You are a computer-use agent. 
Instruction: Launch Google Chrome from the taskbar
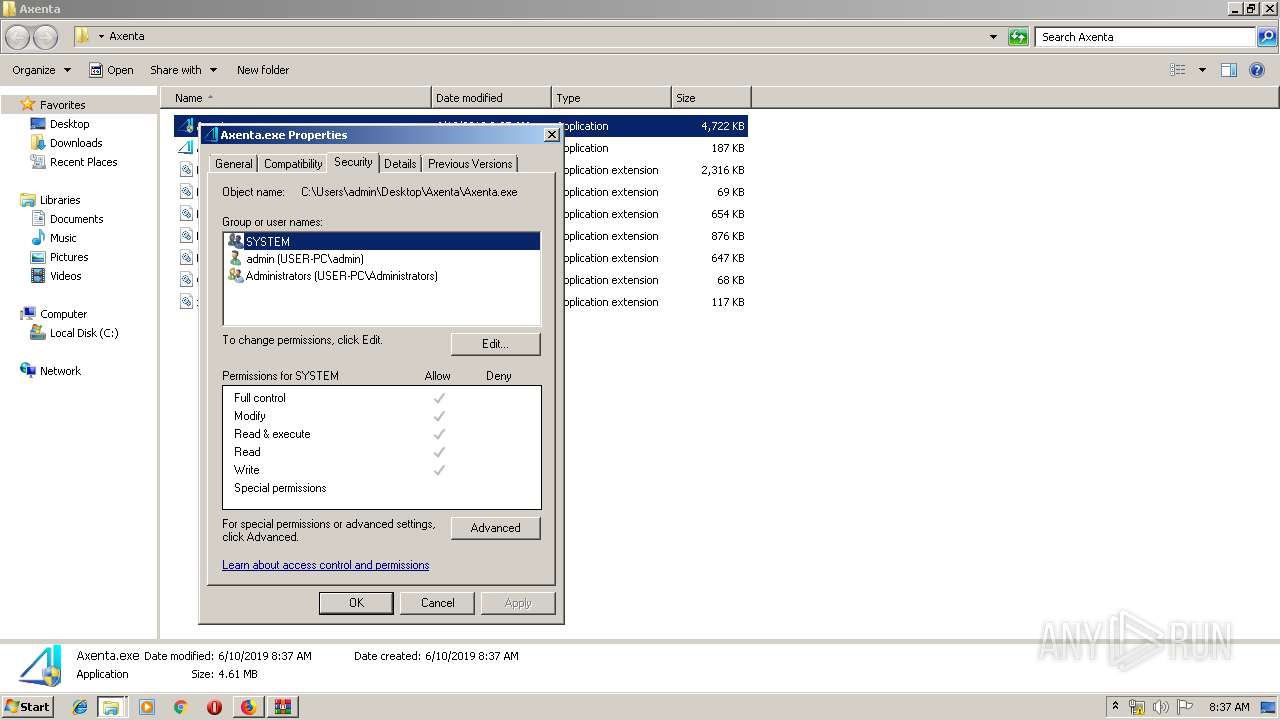click(x=180, y=707)
